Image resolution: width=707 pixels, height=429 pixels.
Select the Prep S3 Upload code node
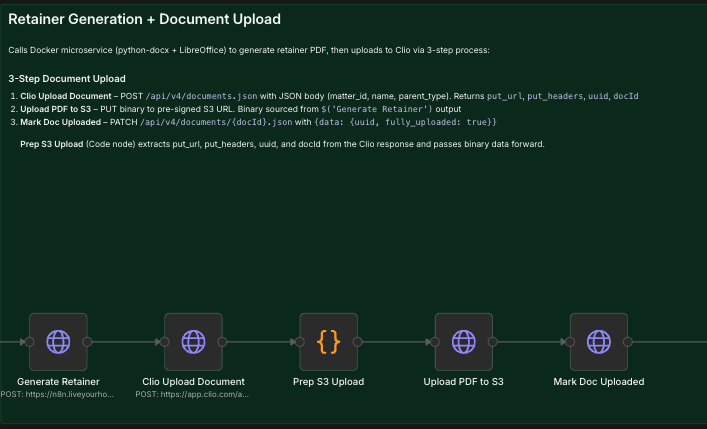[328, 342]
